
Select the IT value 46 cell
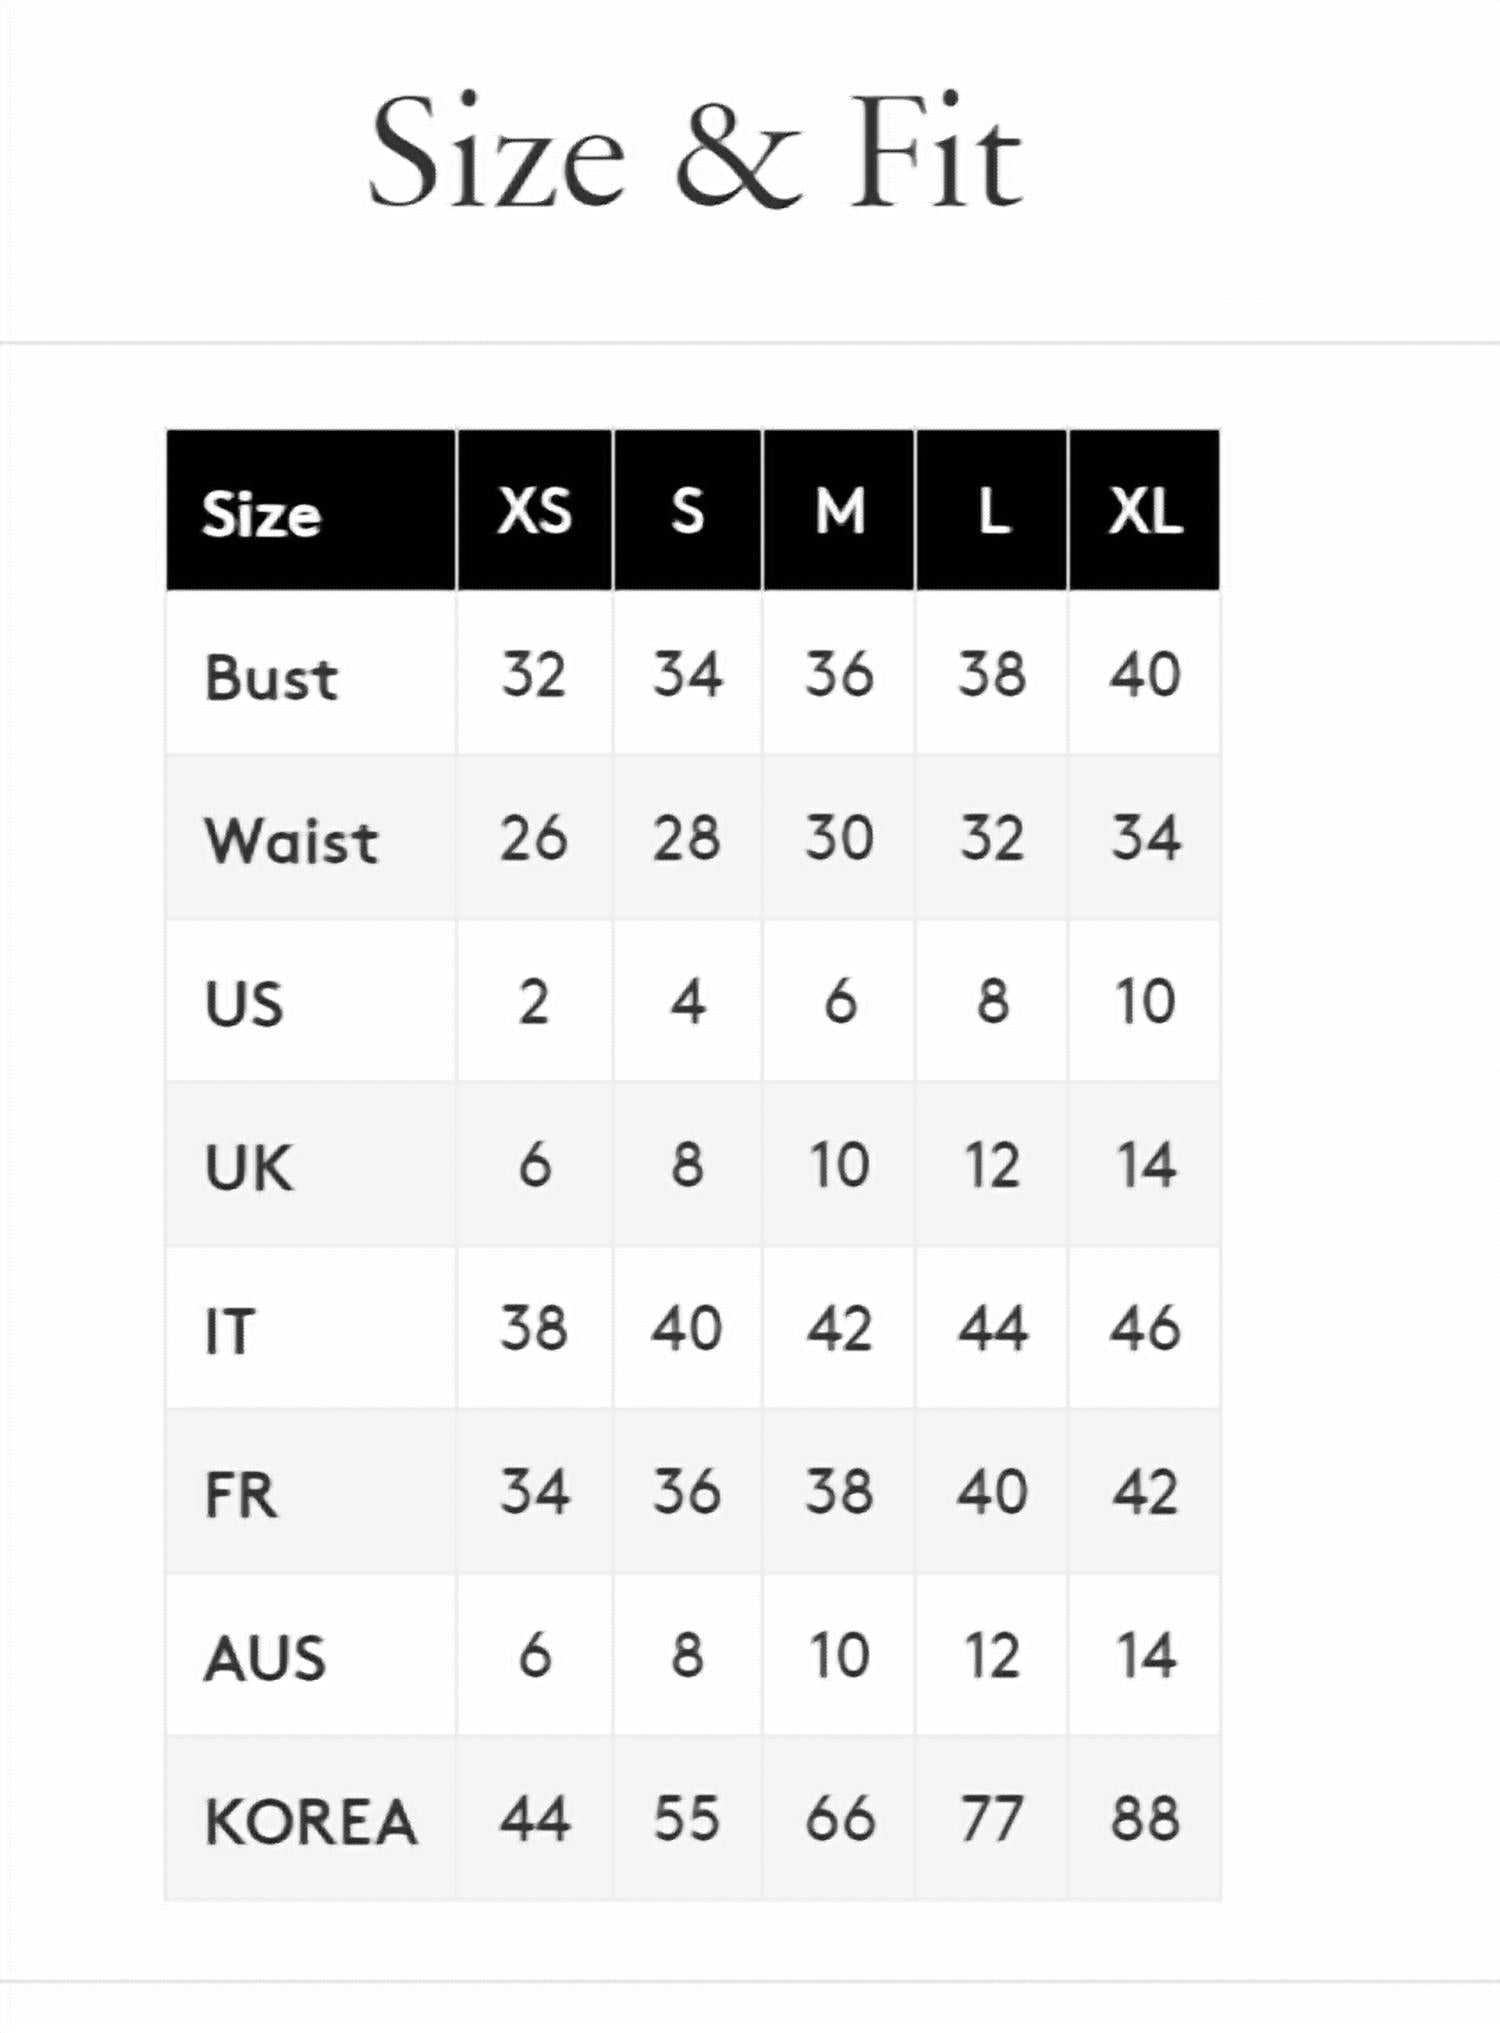click(1144, 1328)
